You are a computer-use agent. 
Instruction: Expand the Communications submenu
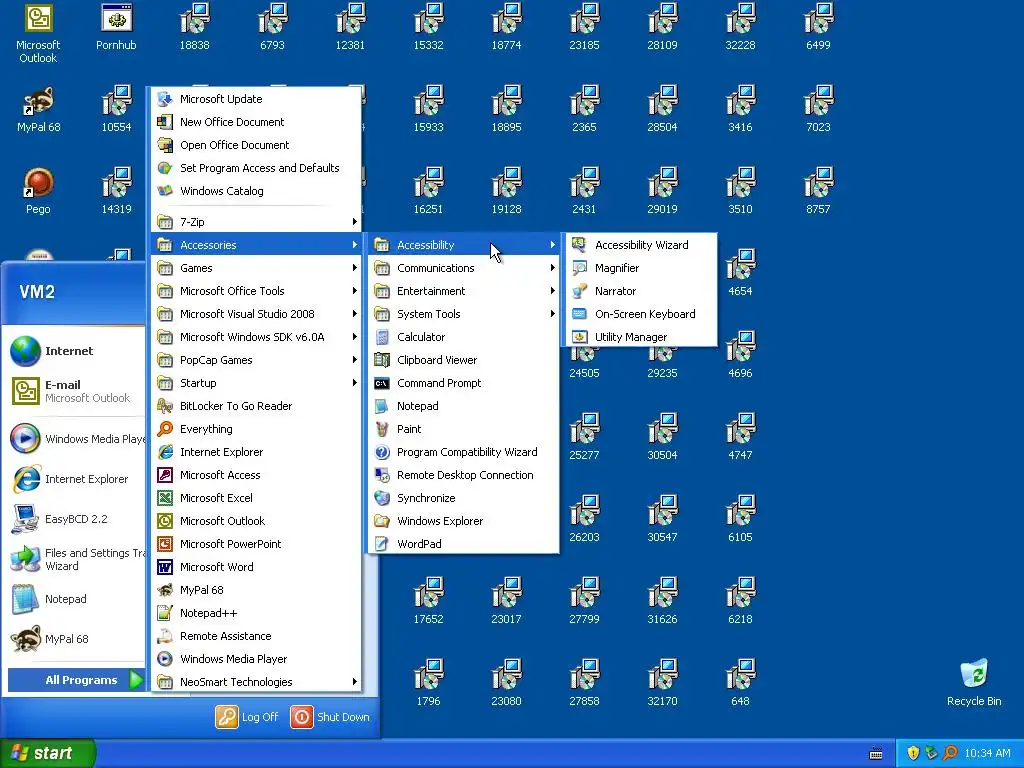(464, 268)
